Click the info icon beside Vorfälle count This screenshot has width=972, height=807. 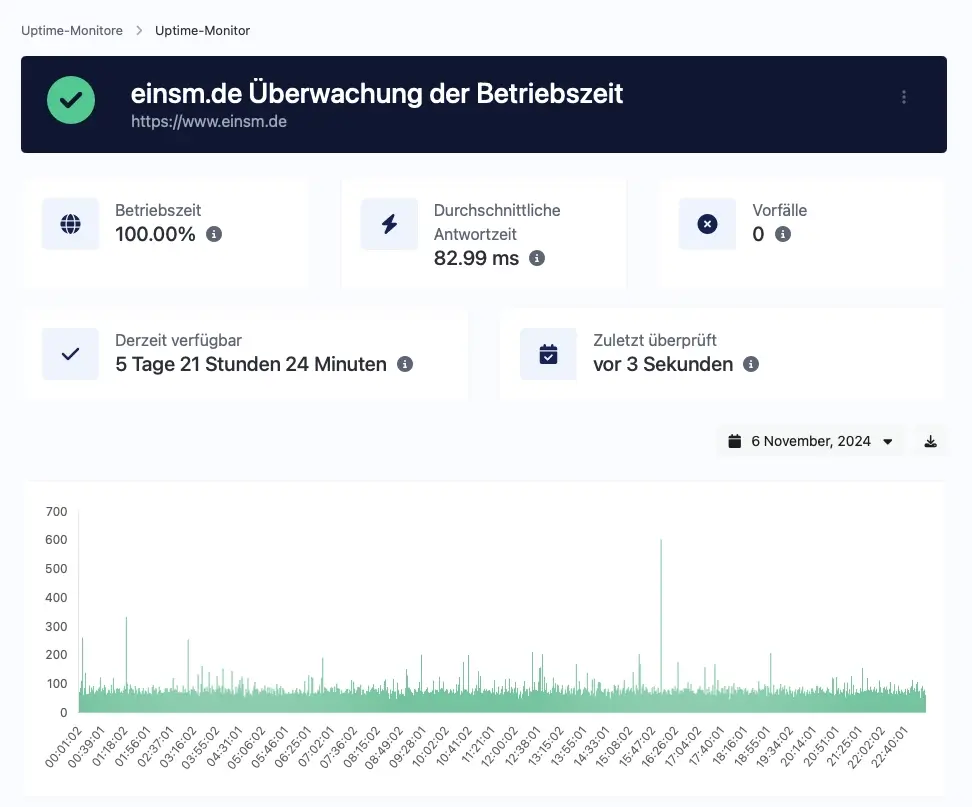coord(783,234)
